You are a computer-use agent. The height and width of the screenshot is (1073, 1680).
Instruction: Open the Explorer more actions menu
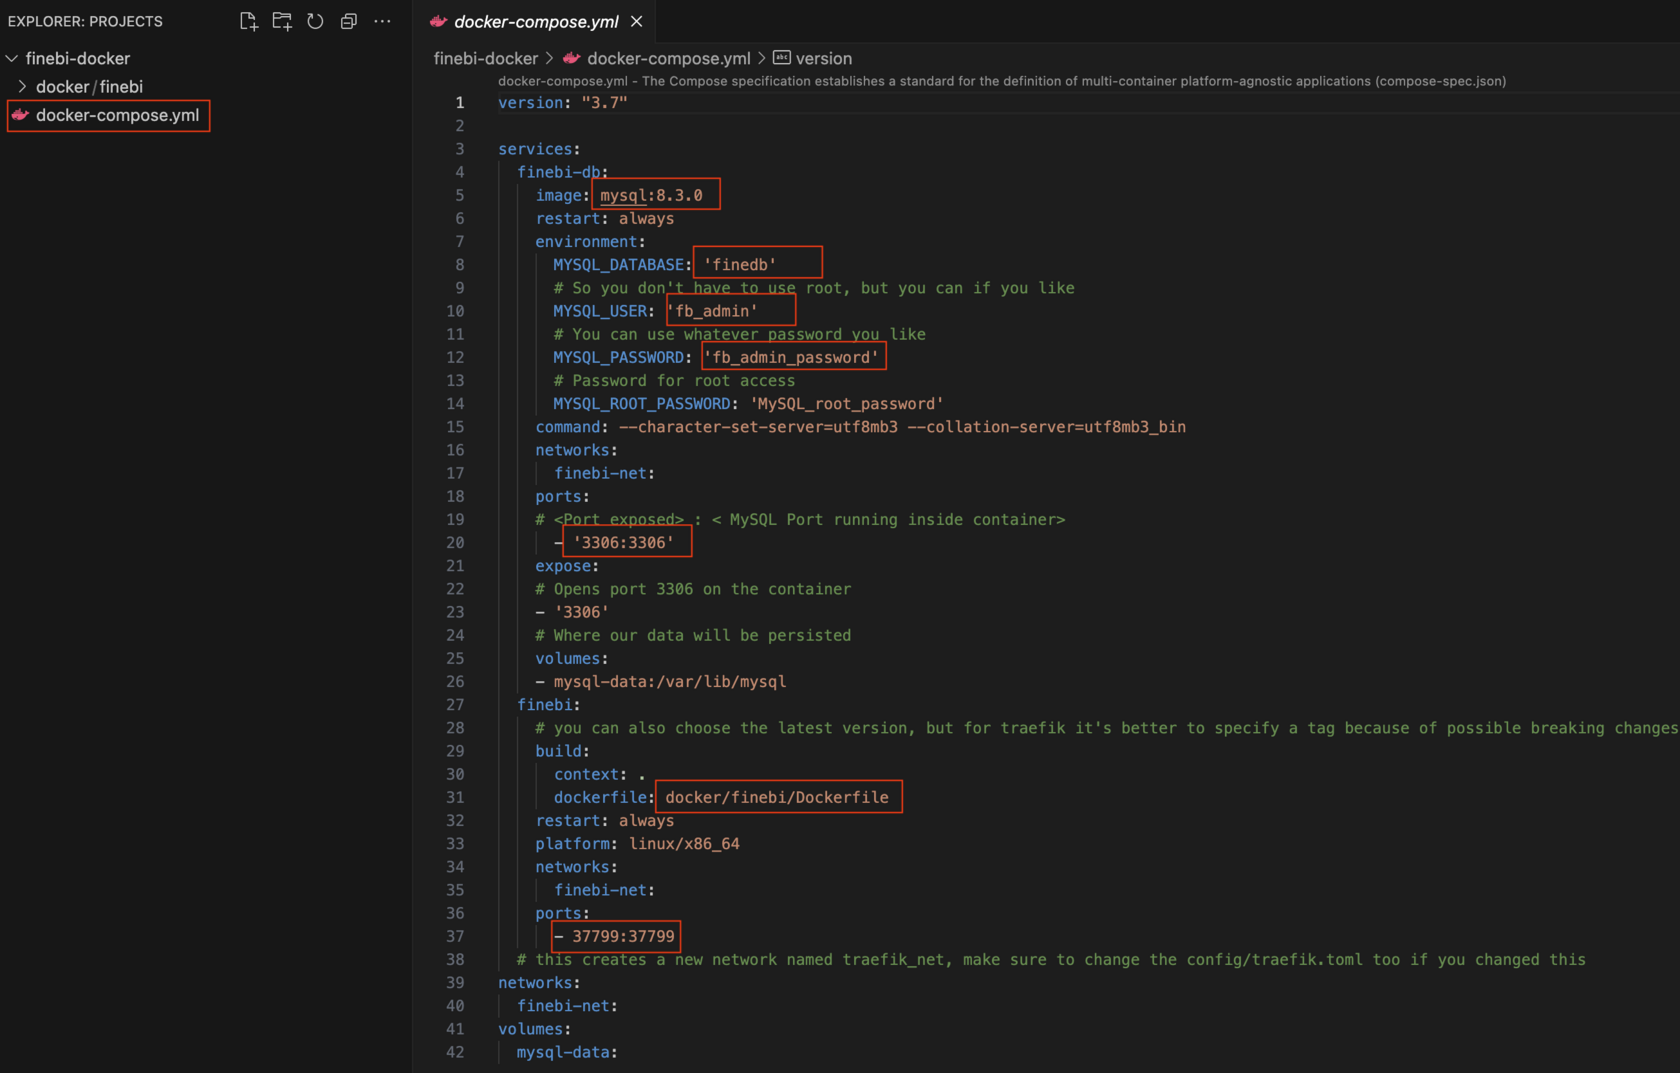click(x=382, y=21)
